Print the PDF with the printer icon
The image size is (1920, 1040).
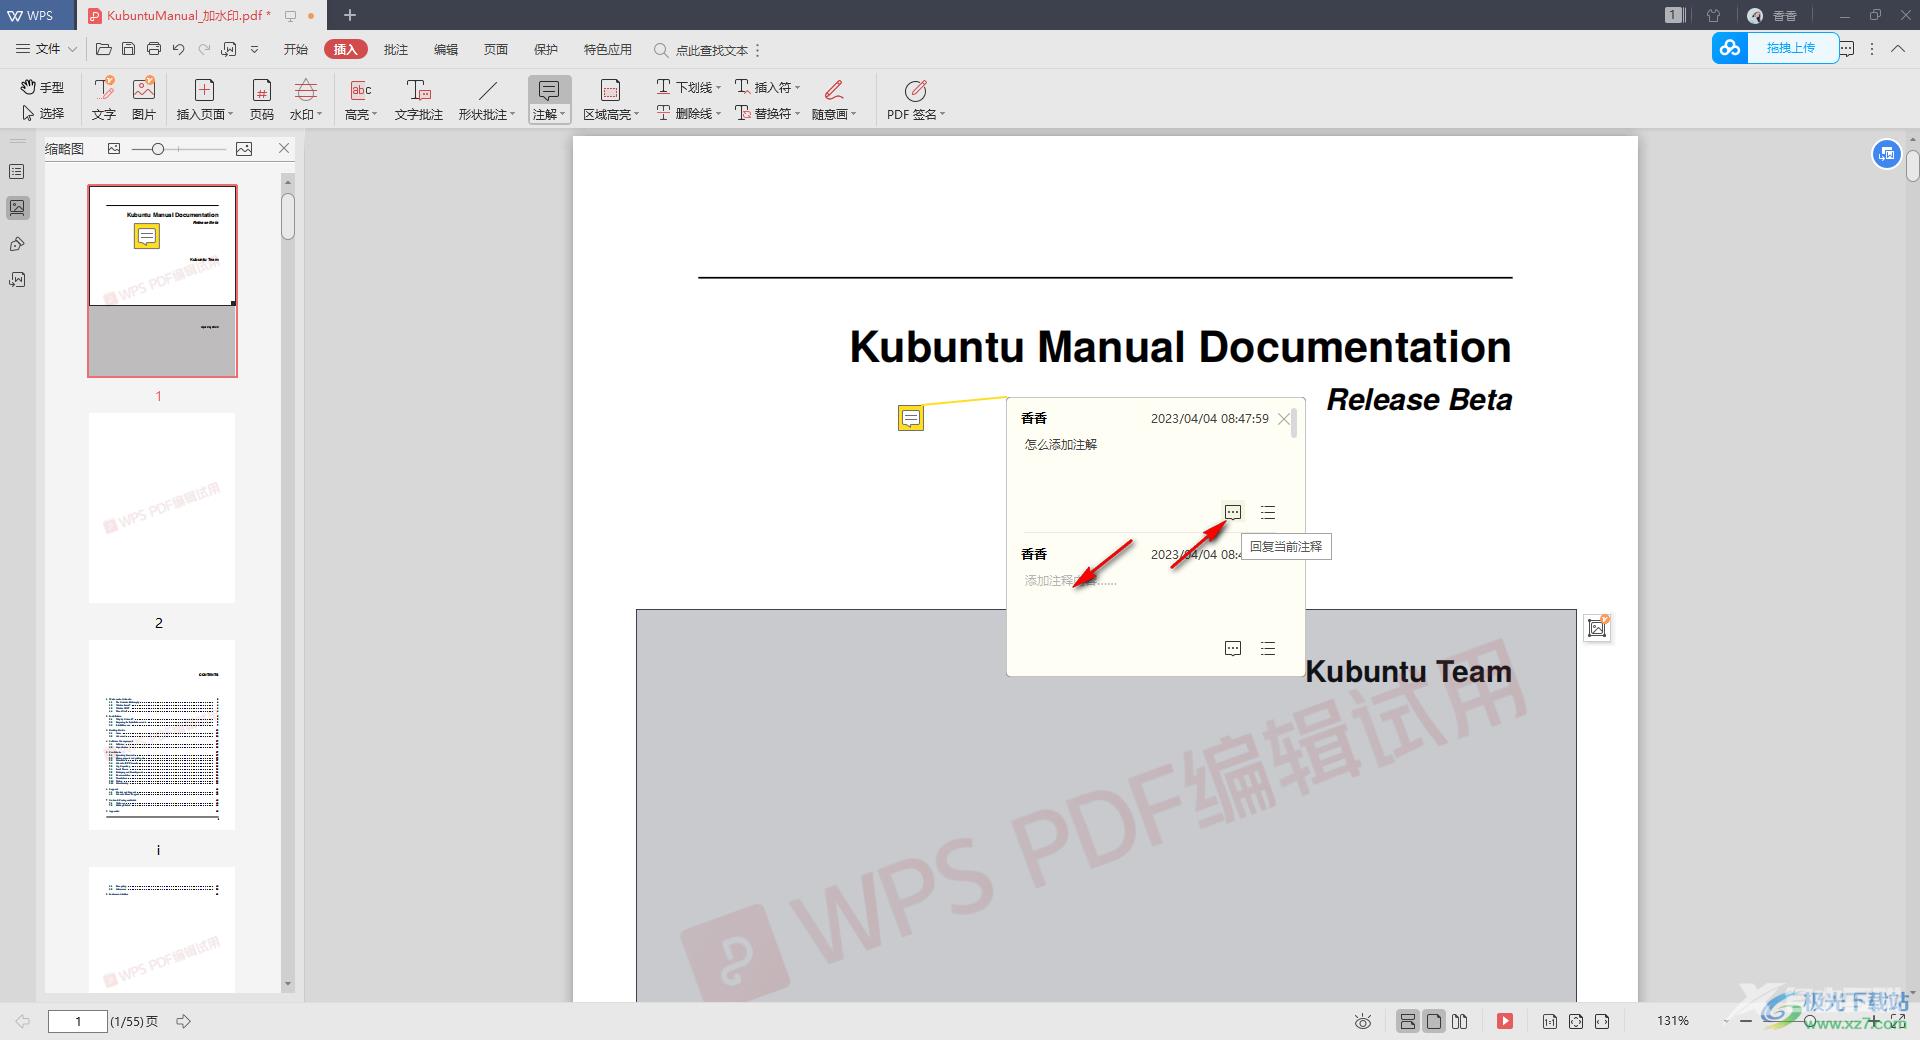(153, 49)
